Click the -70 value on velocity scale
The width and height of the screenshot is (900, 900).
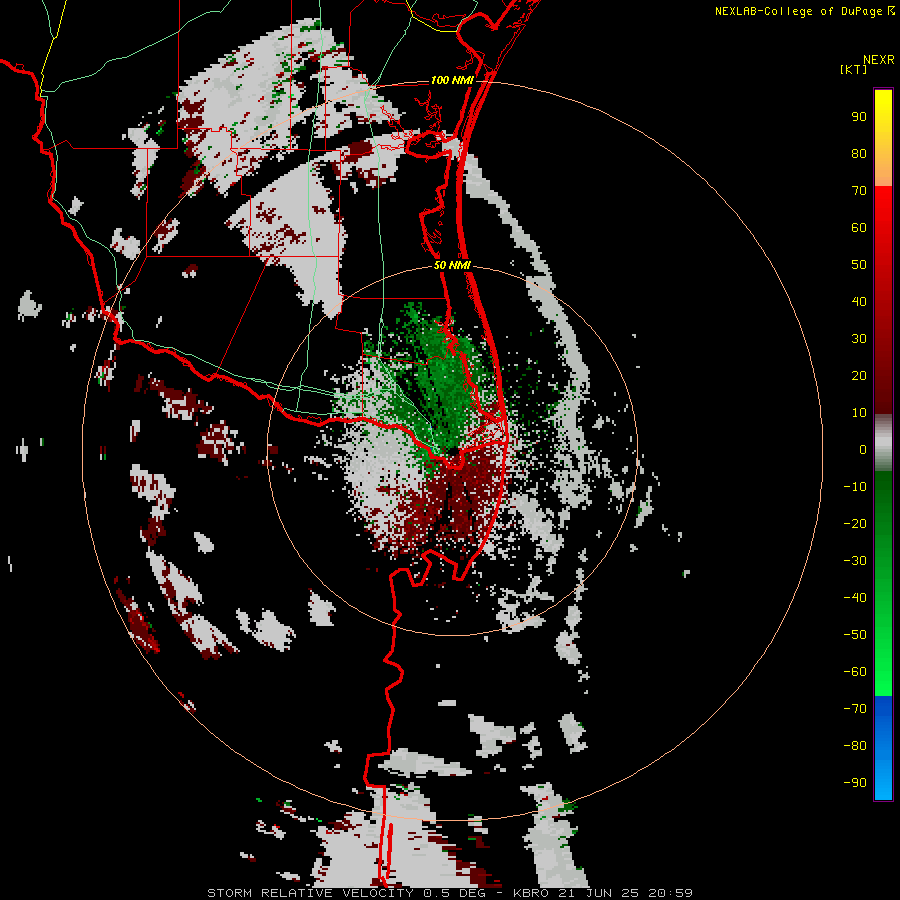click(x=855, y=709)
